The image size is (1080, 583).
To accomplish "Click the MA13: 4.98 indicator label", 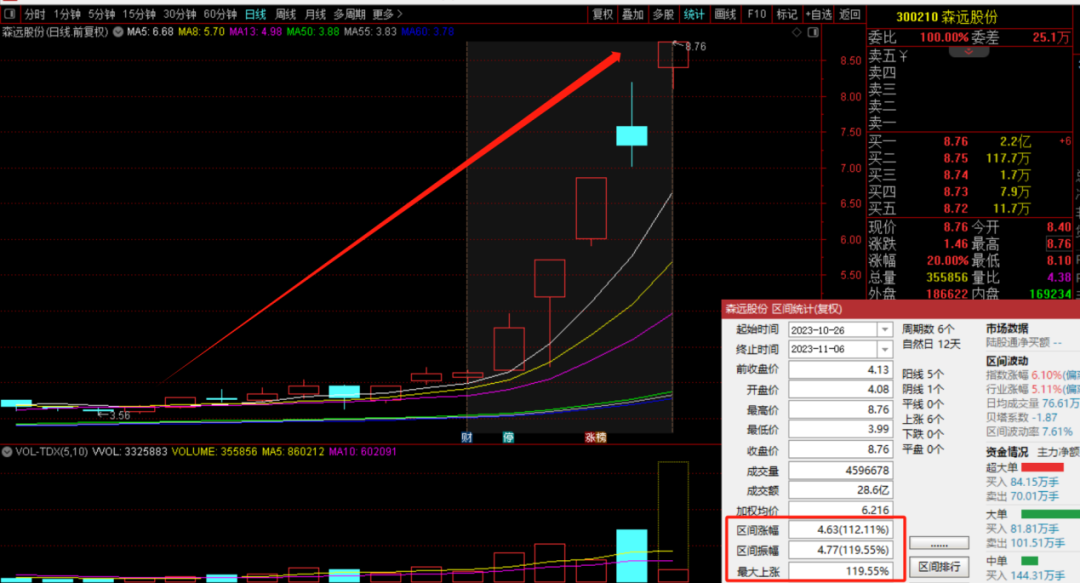I will click(255, 32).
